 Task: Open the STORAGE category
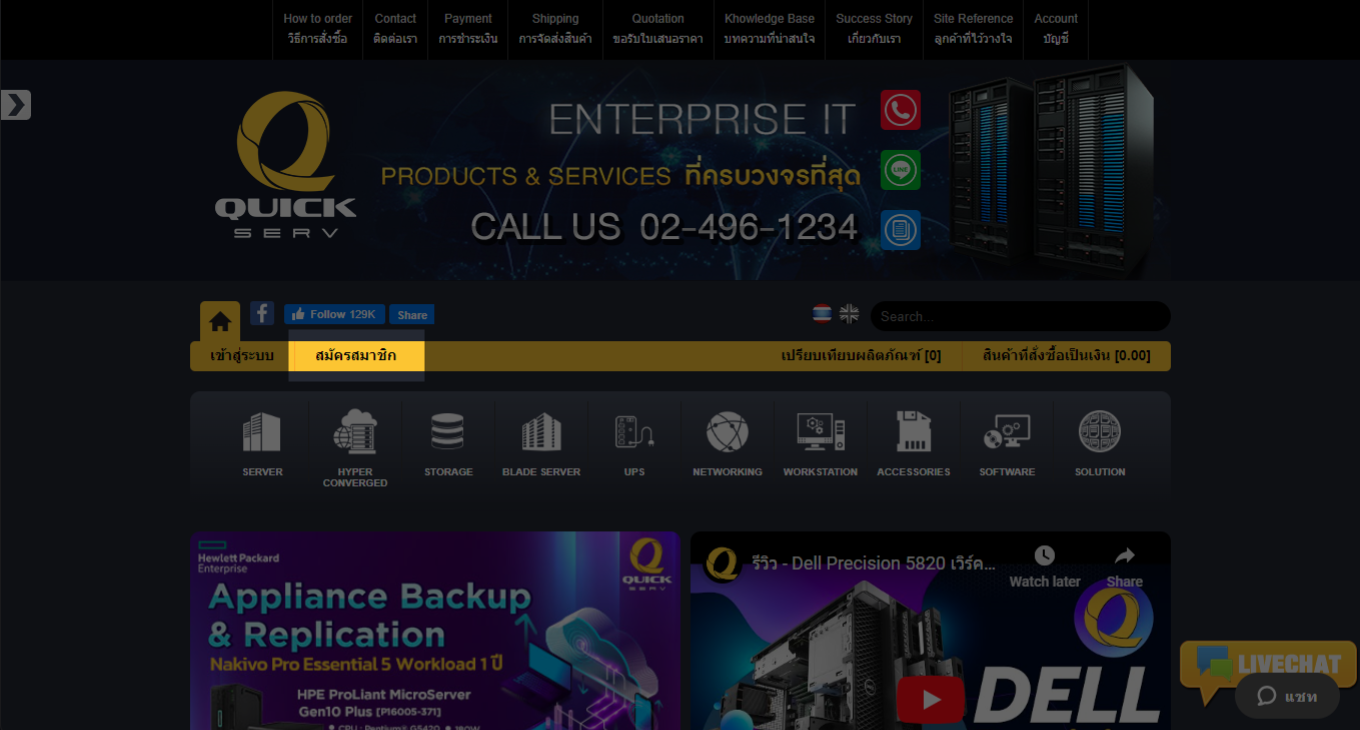coord(448,444)
